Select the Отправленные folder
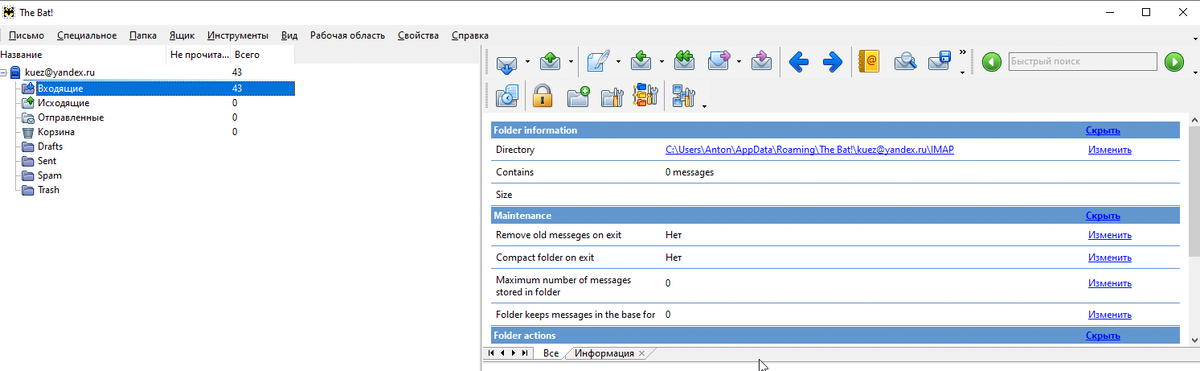This screenshot has height=371, width=1200. point(70,117)
